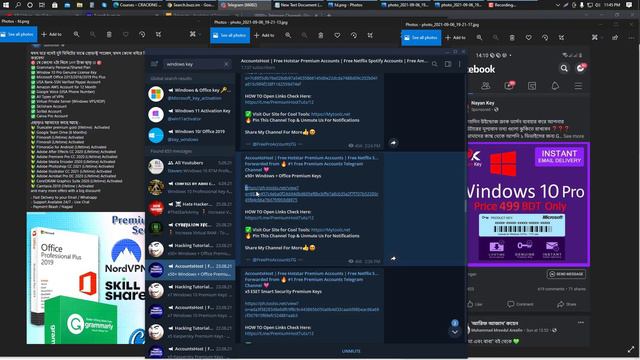The height and width of the screenshot is (360, 640).
Task: Share the image from rightmost Photos window
Action: point(615,38)
